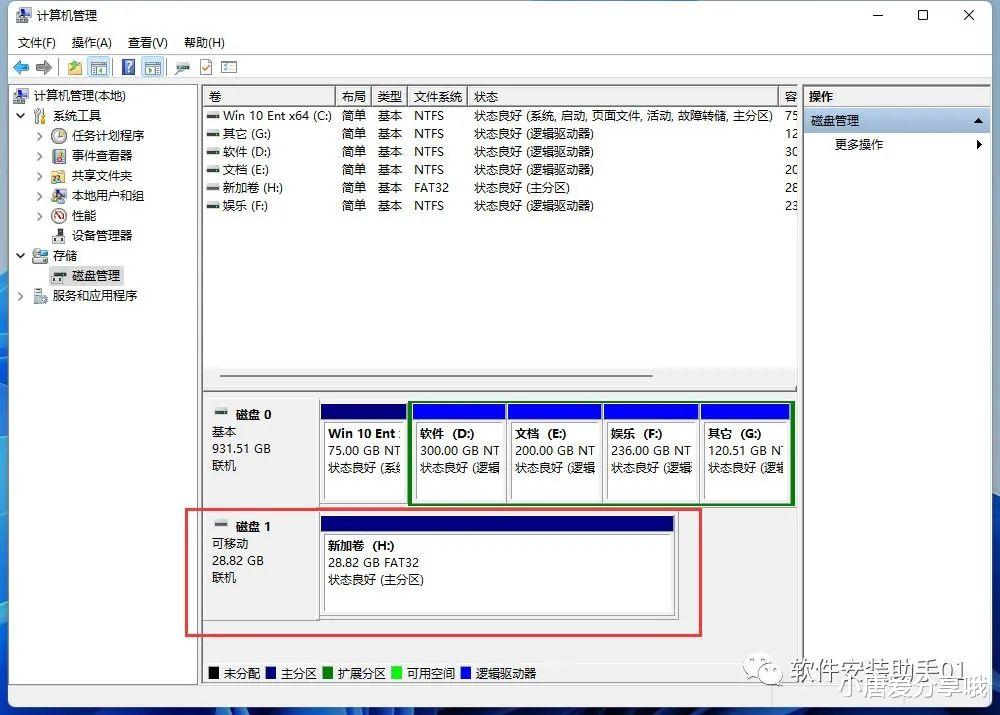
Task: Click the volume icon beside 新加卷 (H:)
Action: pos(213,188)
